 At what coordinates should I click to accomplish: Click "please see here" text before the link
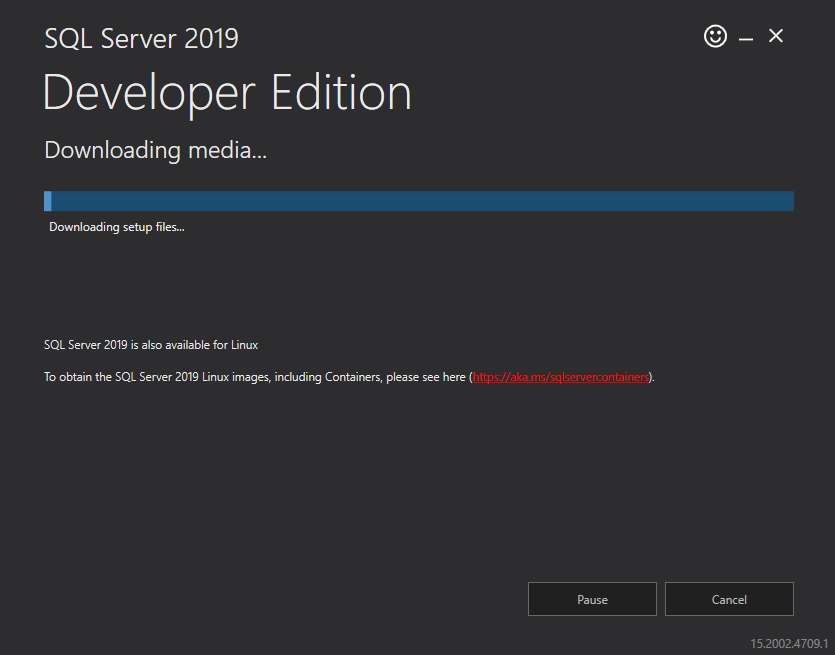(x=429, y=377)
